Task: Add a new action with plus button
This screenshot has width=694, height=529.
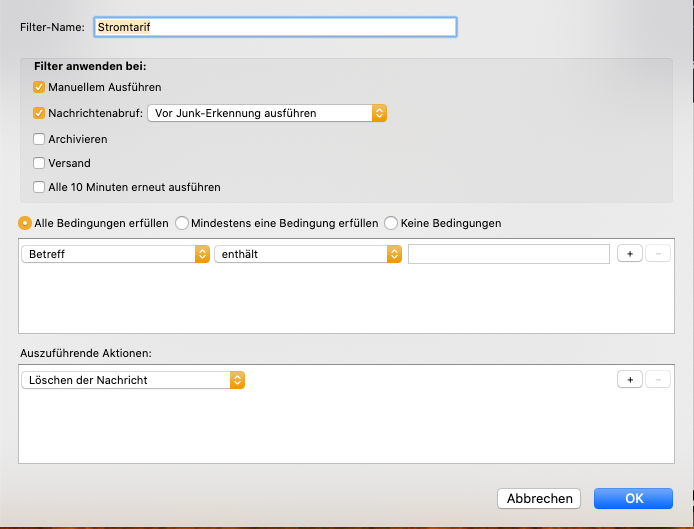Action: point(629,379)
